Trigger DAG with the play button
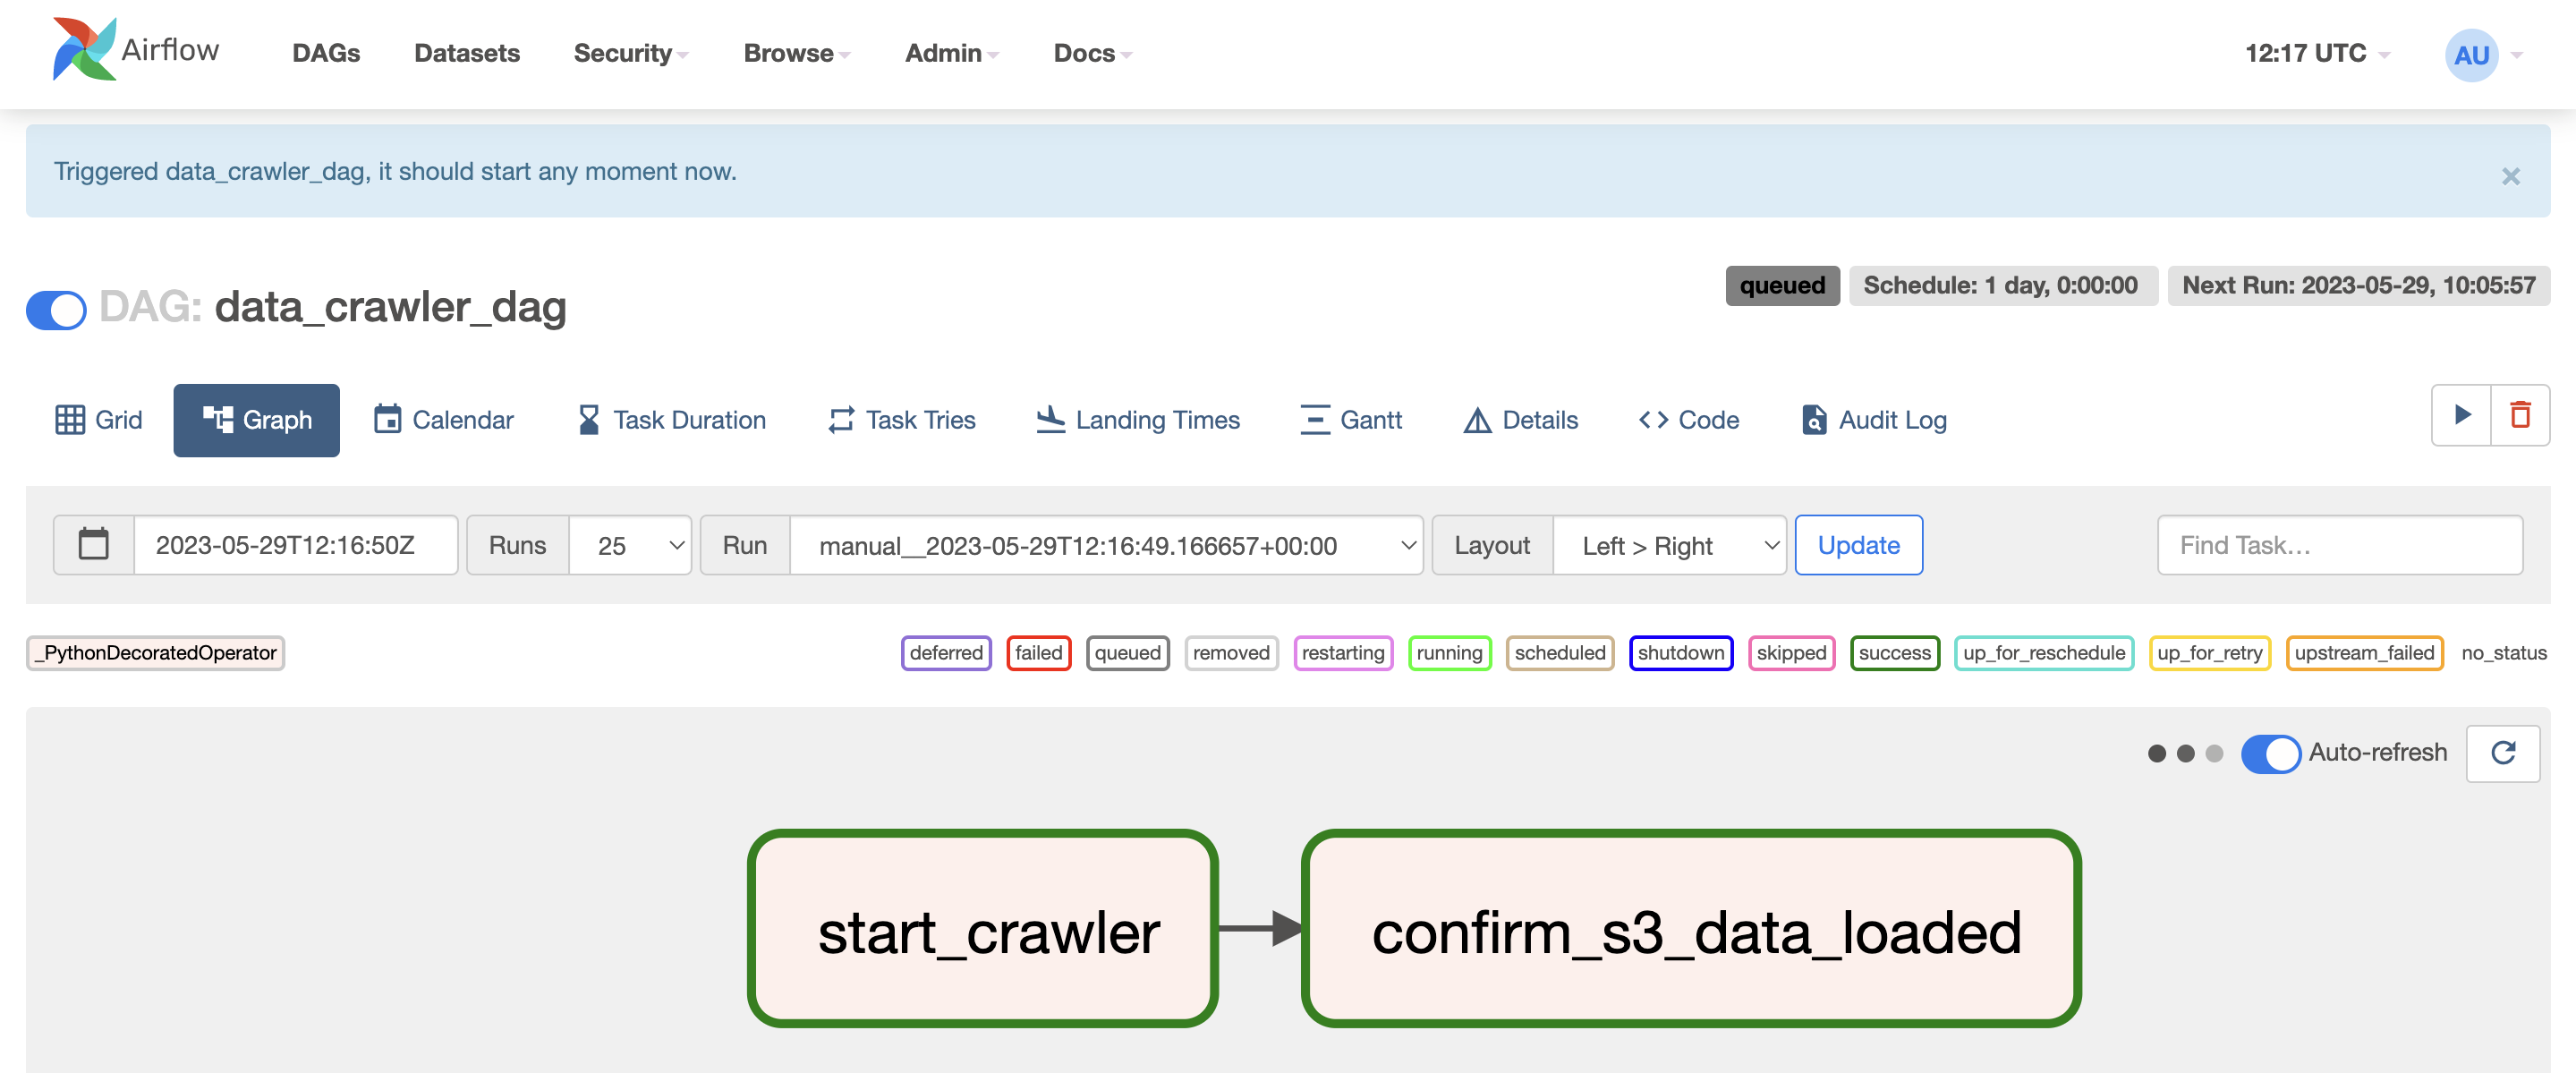This screenshot has height=1073, width=2576. coord(2461,415)
